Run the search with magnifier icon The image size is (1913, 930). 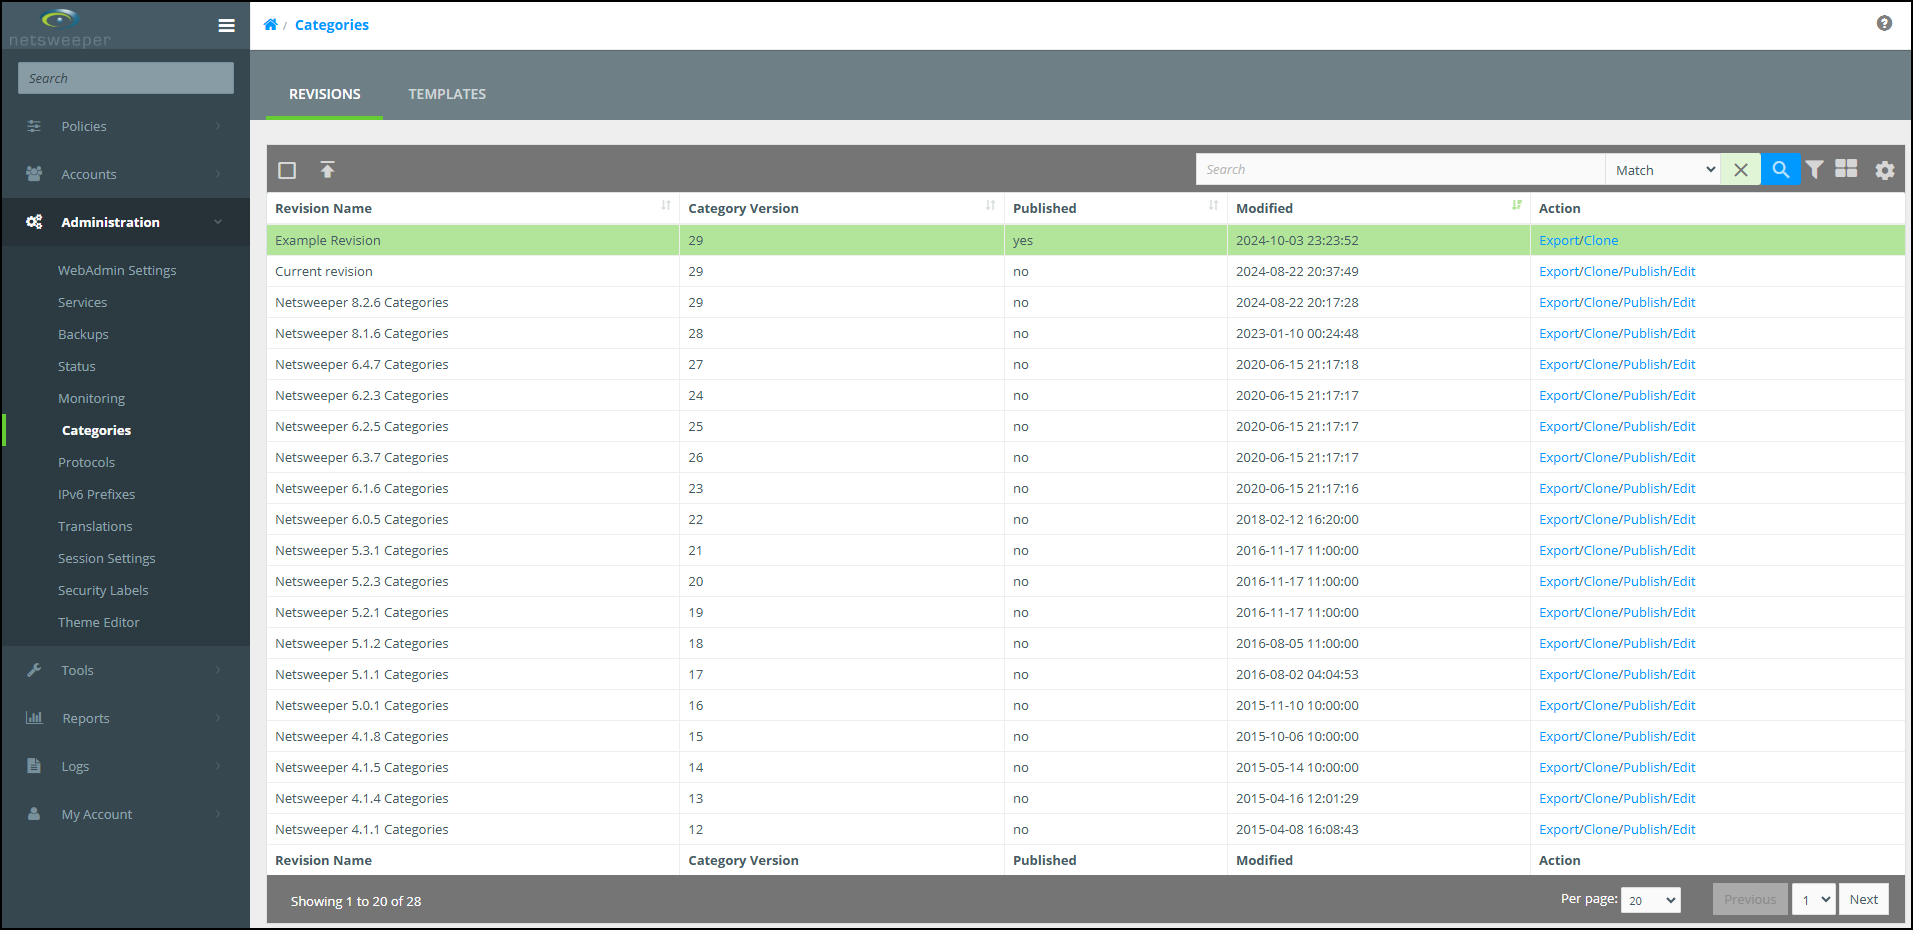point(1781,170)
